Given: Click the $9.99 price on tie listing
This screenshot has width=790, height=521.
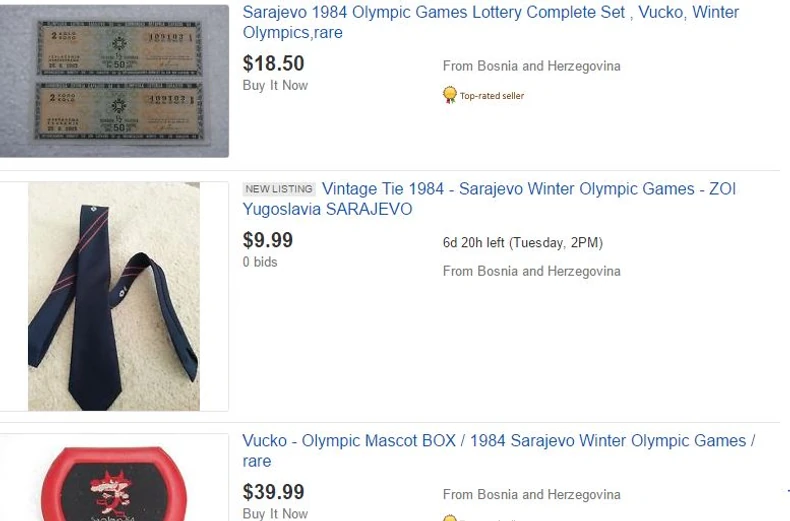Looking at the screenshot, I should coord(267,241).
